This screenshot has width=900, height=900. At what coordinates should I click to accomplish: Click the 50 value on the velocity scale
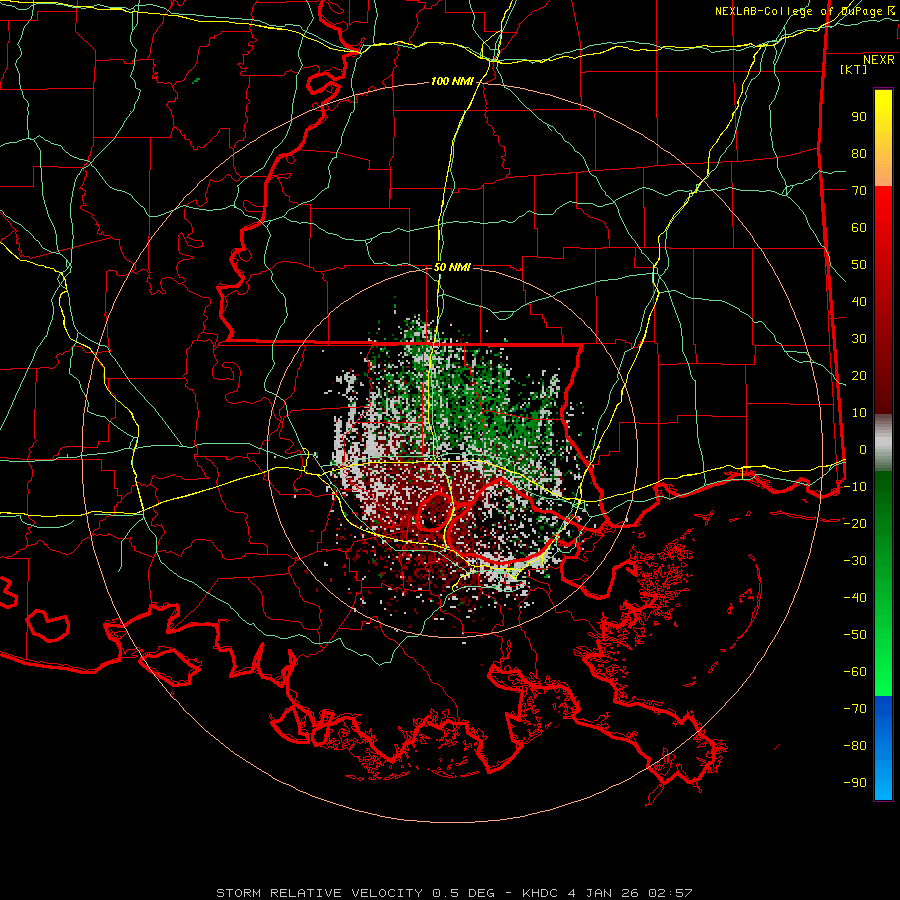(x=859, y=265)
